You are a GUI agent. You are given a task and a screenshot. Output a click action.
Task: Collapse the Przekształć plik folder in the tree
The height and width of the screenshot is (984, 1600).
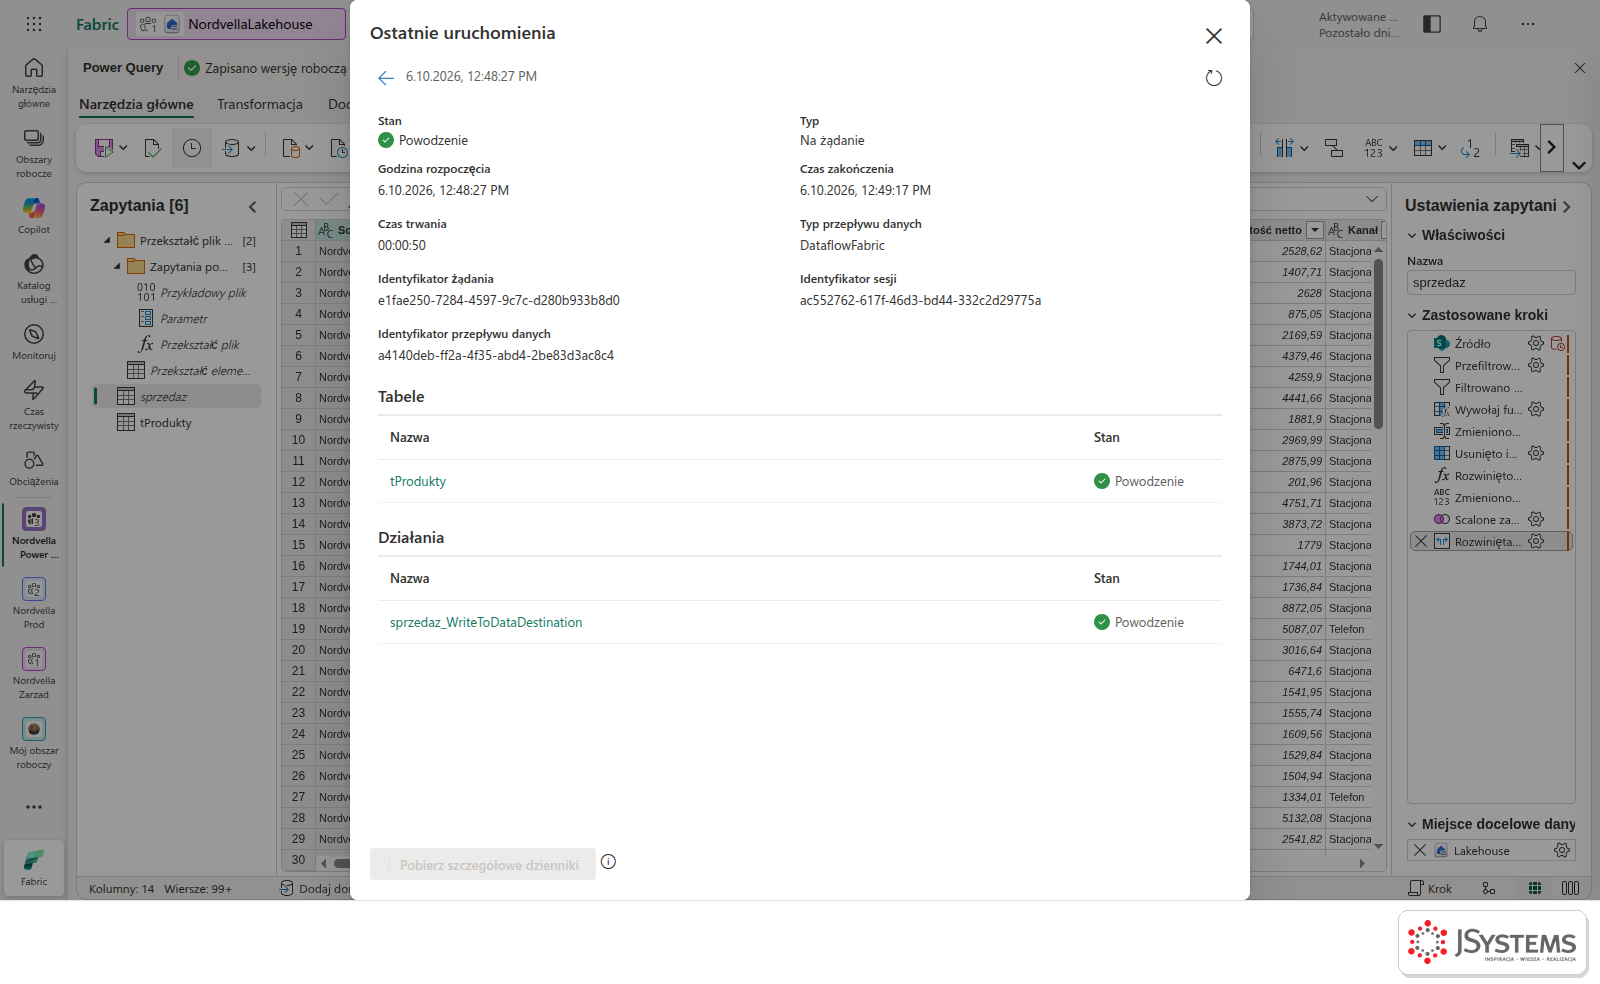coord(108,241)
